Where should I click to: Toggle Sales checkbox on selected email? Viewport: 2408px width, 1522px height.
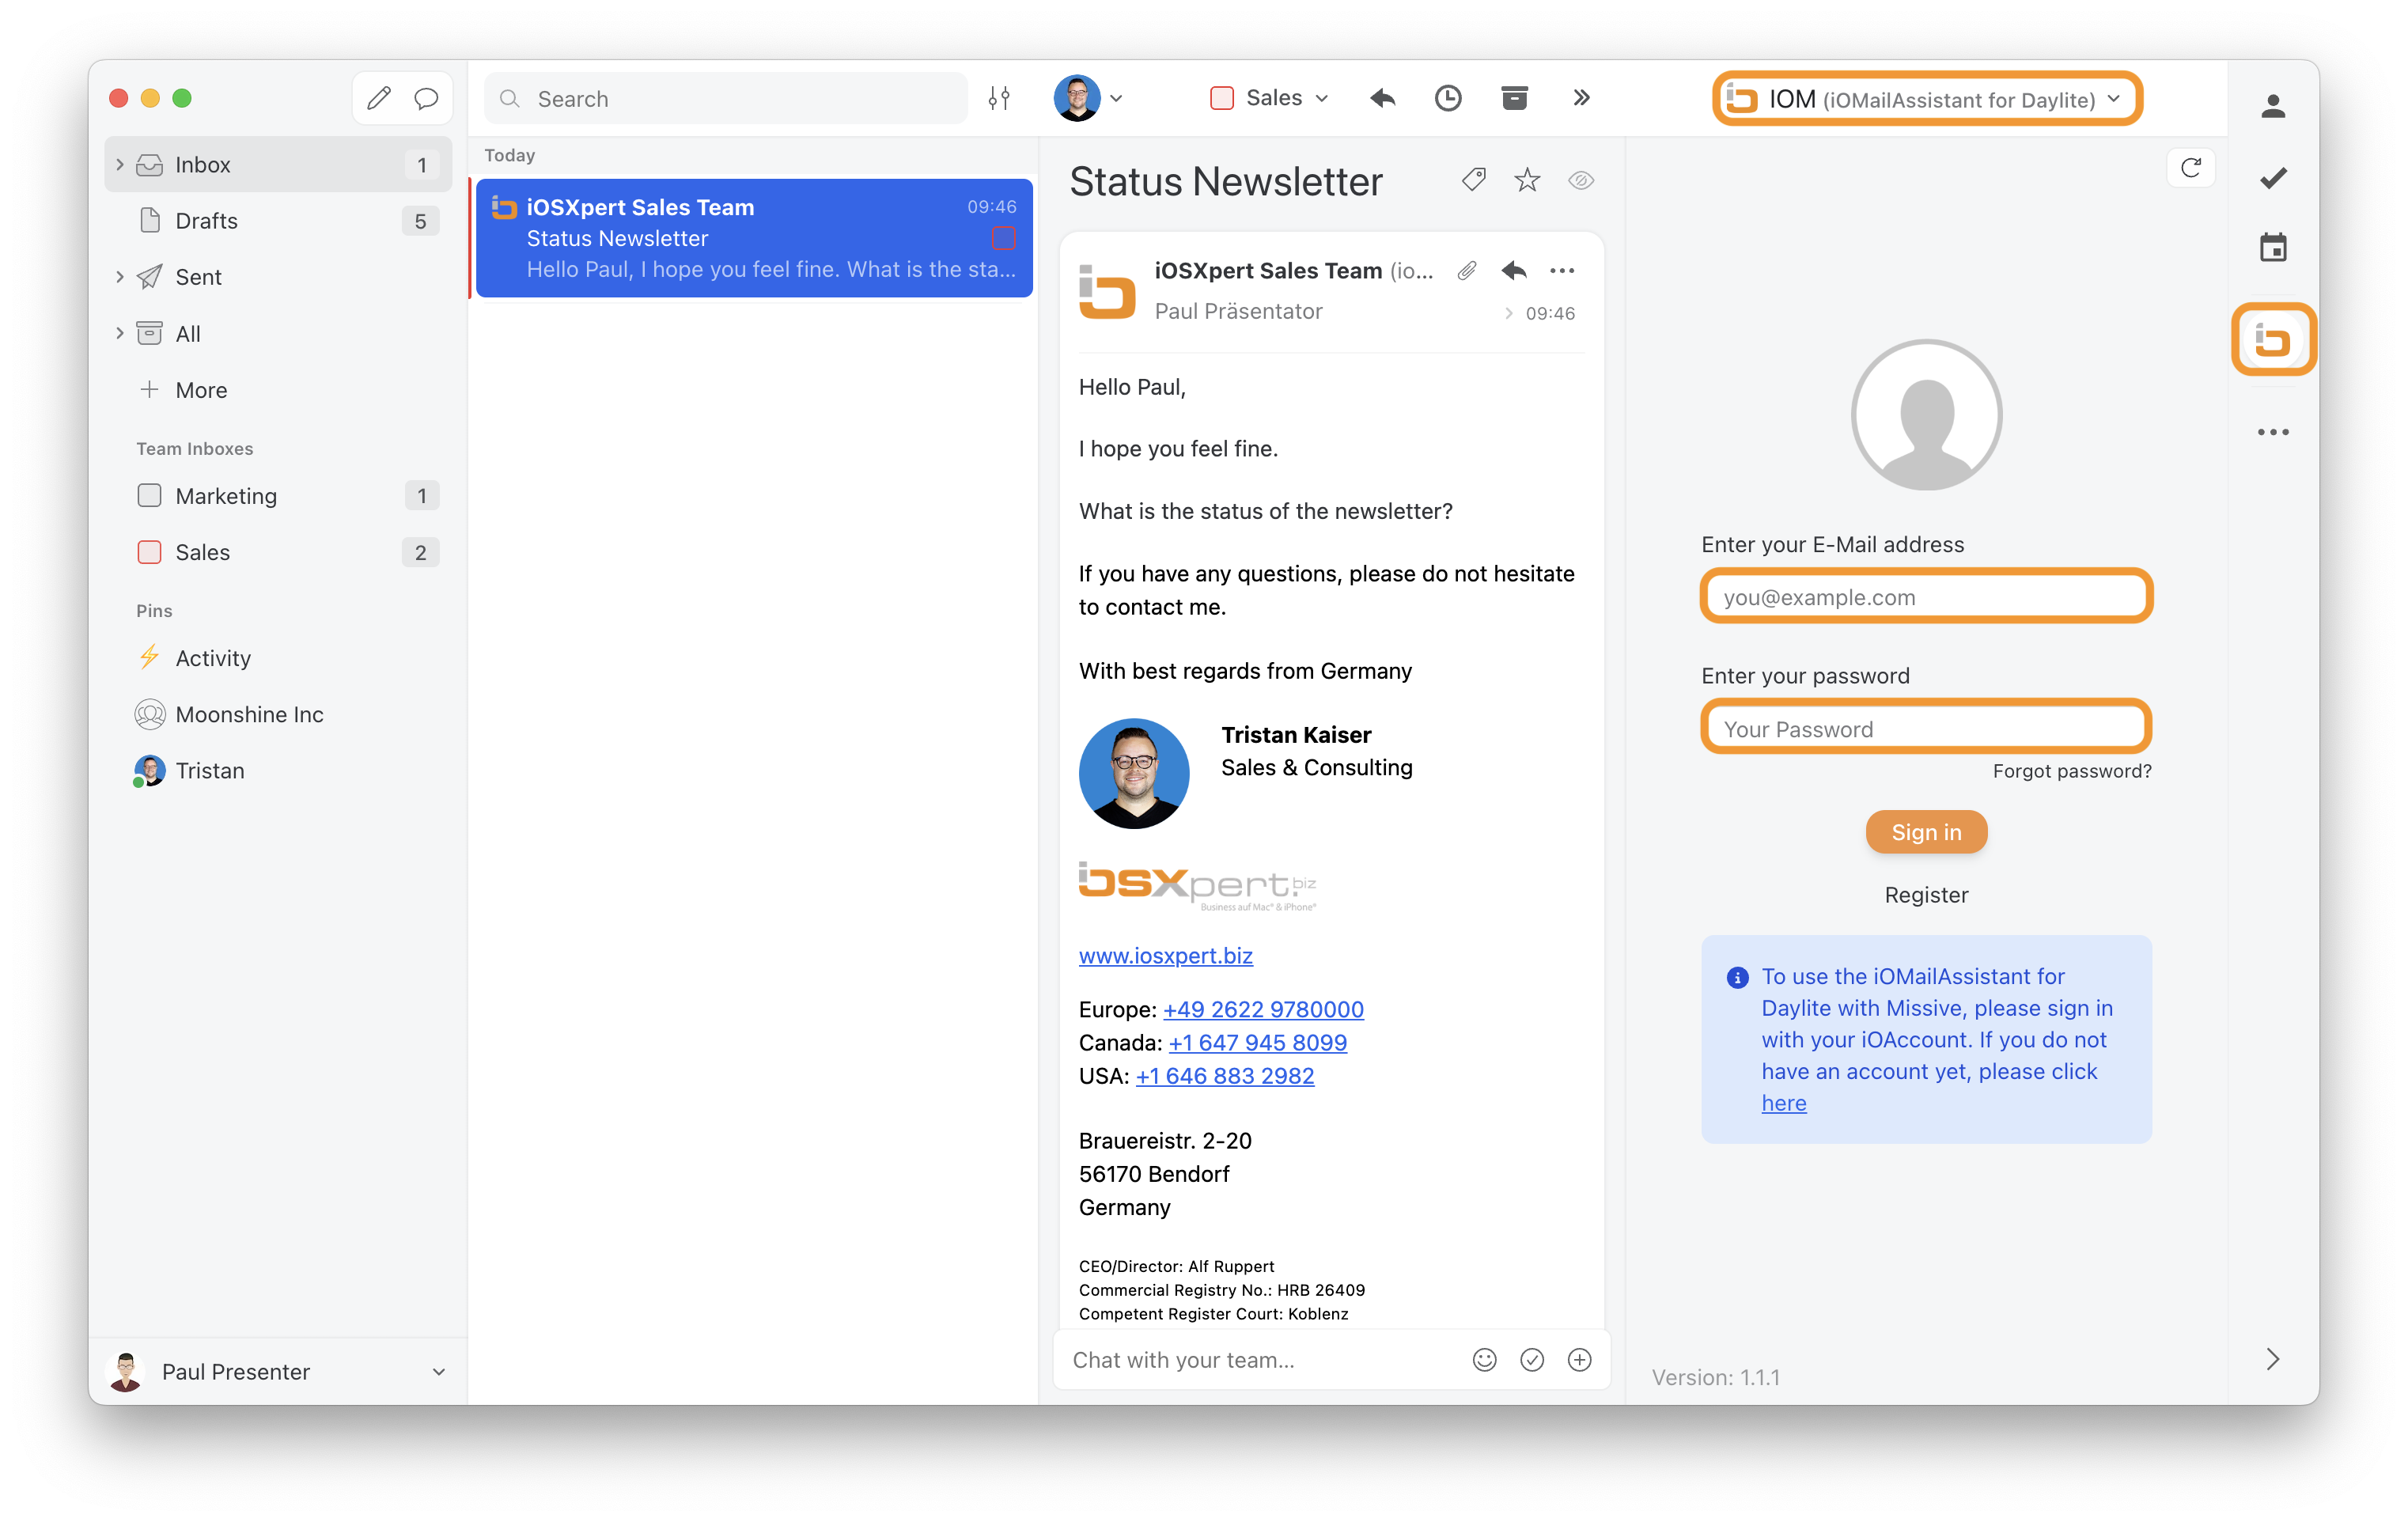1003,238
